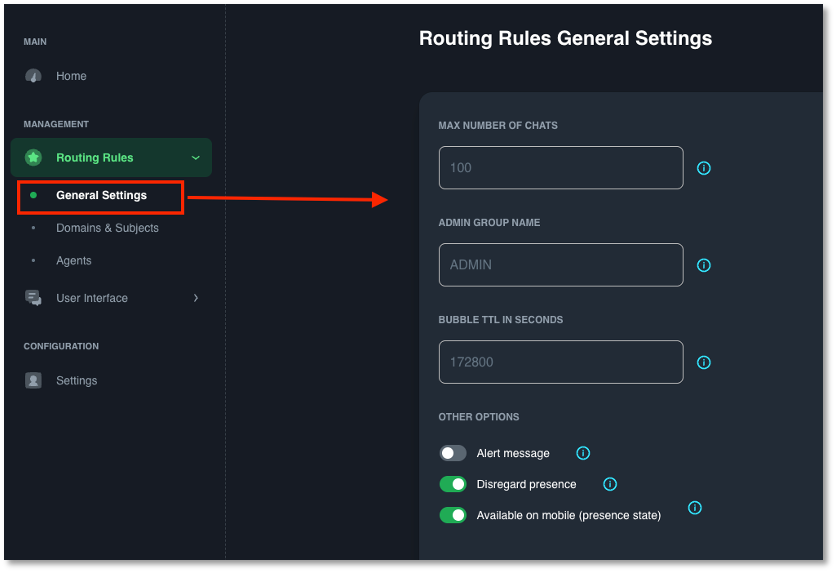Click info icon beside Max Number of Chats

(703, 168)
